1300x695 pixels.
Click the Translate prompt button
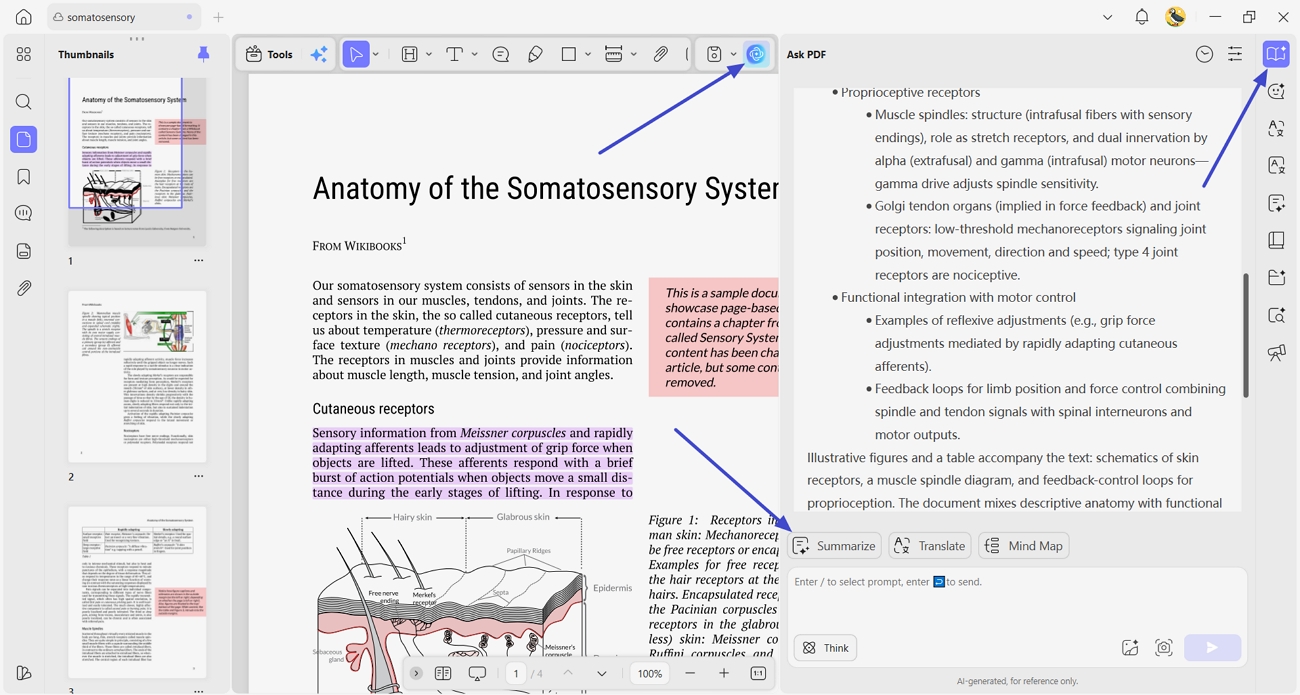[x=930, y=546]
